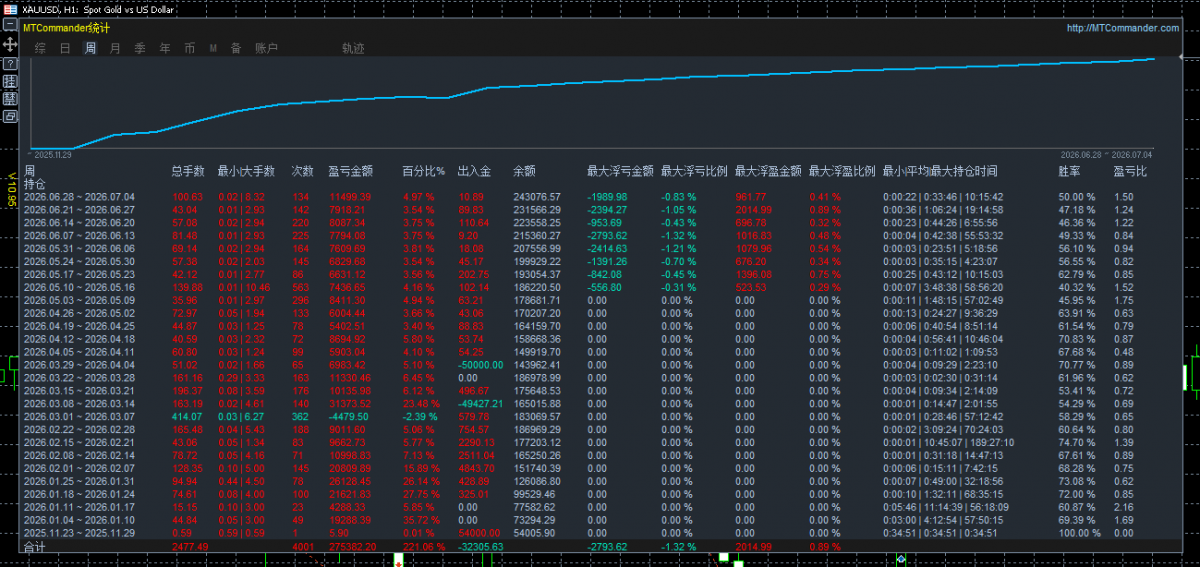Viewport: 1200px width, 567px height.
Task: Open help via the question mark icon
Action: tap(10, 64)
